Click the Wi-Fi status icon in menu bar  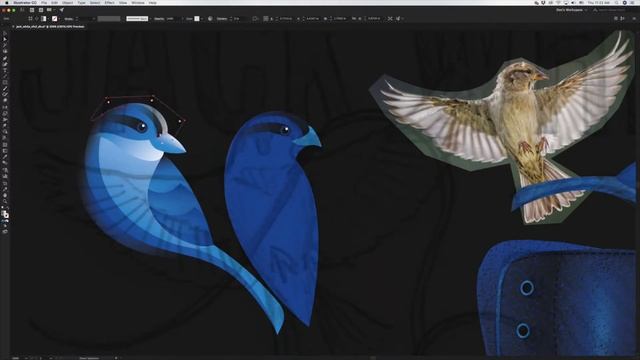tap(558, 3)
